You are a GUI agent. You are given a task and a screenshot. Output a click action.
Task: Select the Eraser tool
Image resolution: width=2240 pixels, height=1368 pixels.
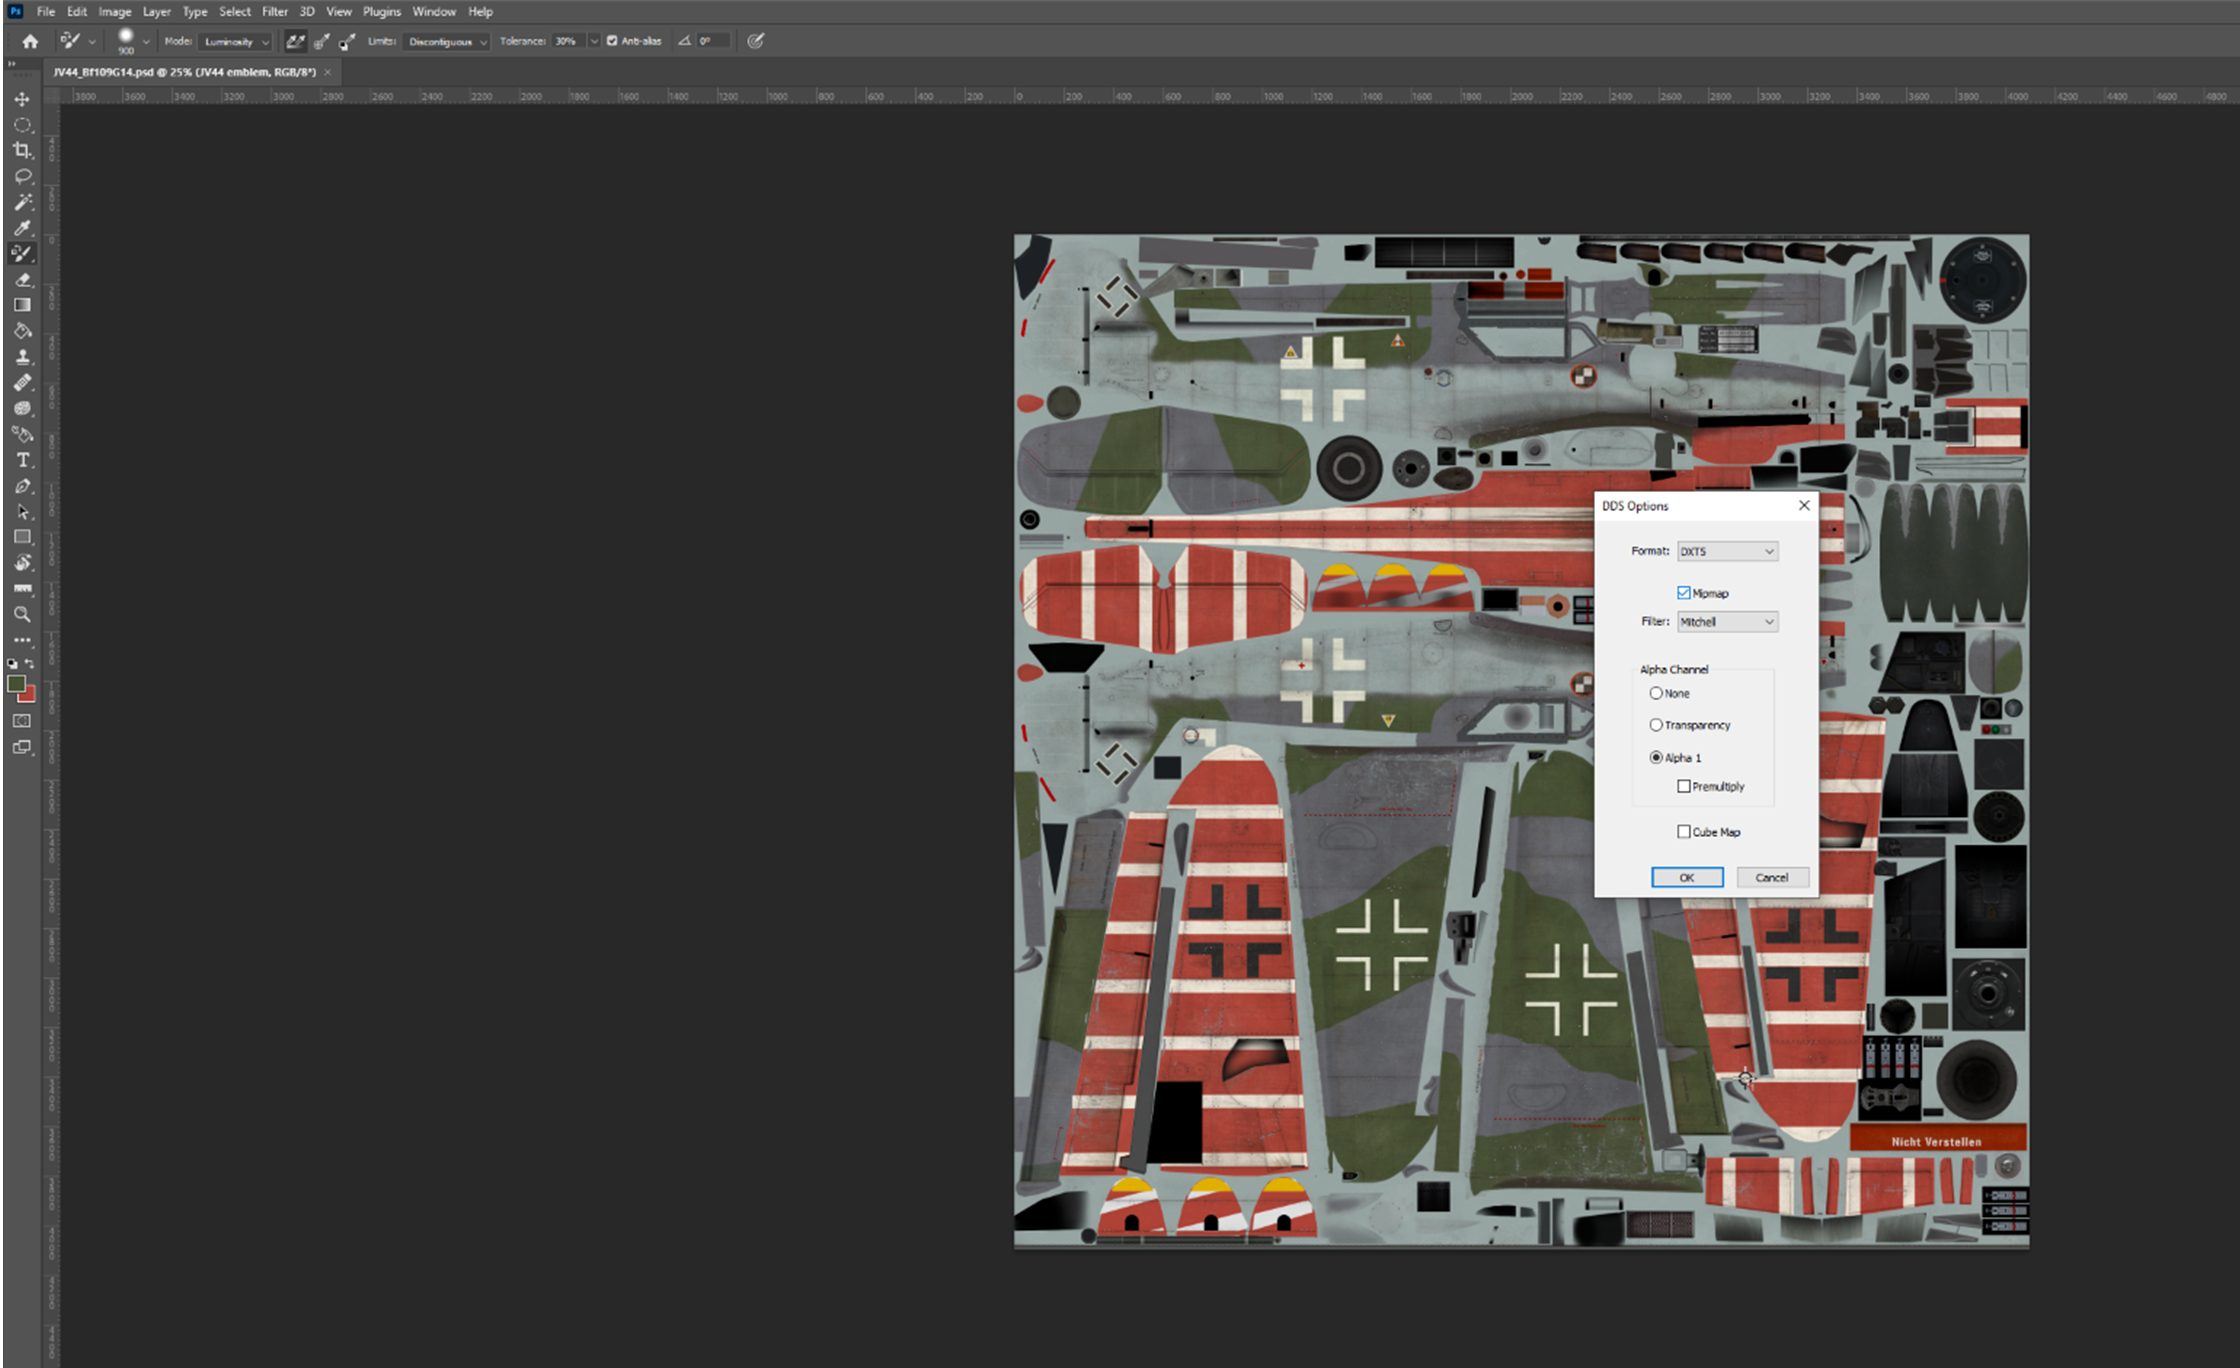point(22,280)
